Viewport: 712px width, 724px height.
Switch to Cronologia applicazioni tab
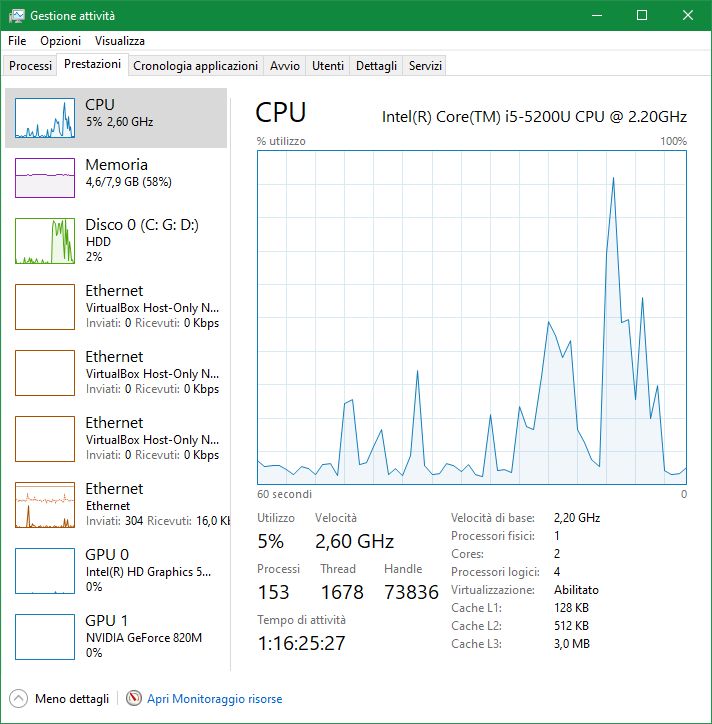pyautogui.click(x=195, y=66)
